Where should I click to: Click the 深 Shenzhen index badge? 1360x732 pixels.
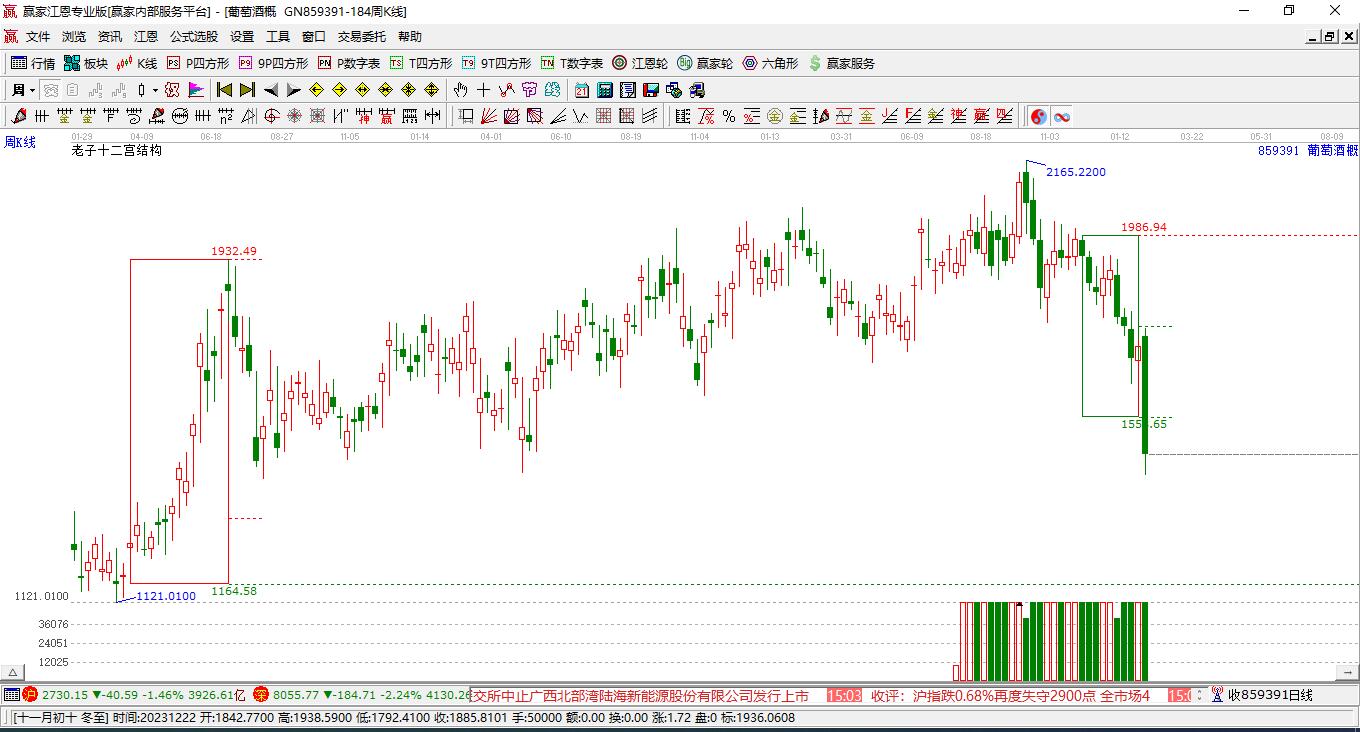coord(261,694)
